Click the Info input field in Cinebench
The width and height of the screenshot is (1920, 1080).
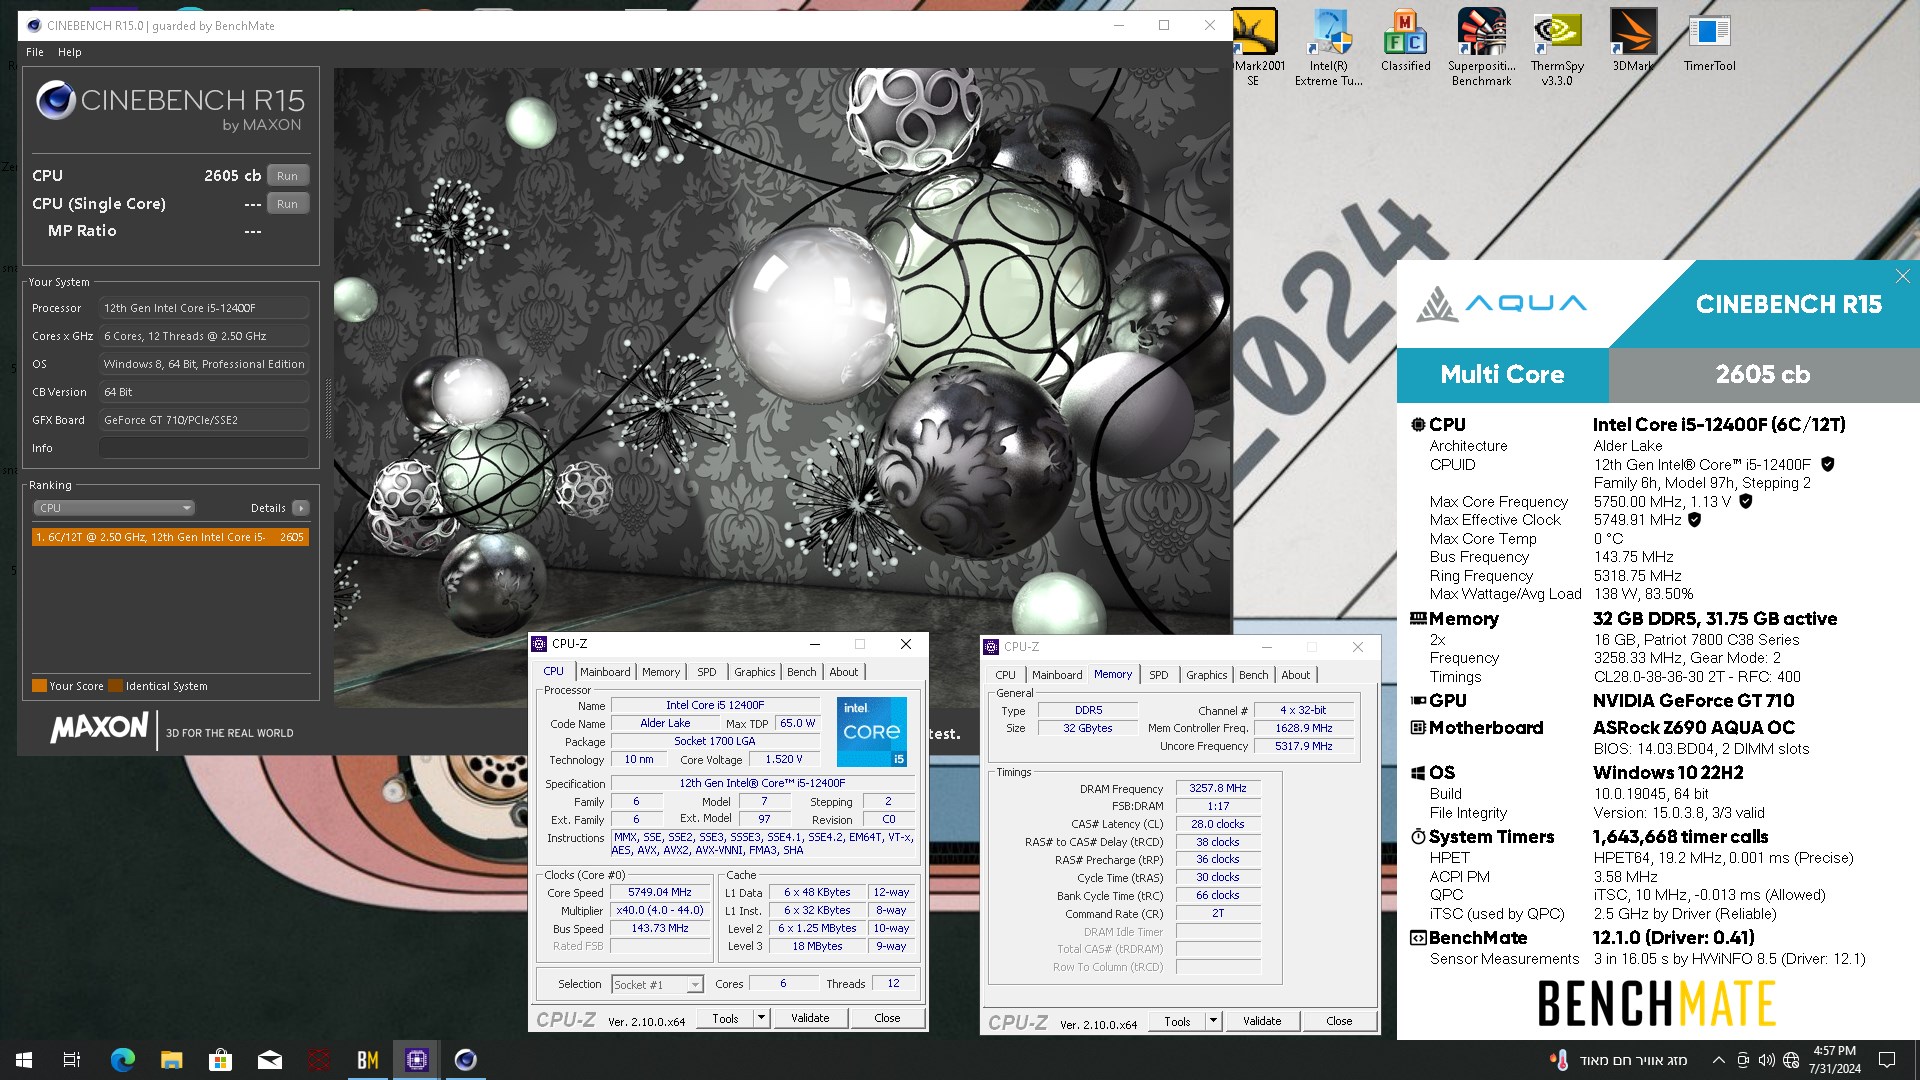click(204, 448)
